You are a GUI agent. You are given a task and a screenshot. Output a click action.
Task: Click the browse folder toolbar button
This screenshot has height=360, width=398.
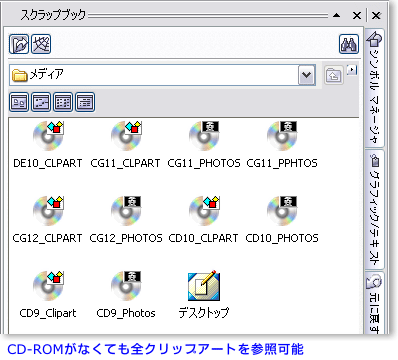coord(19,44)
